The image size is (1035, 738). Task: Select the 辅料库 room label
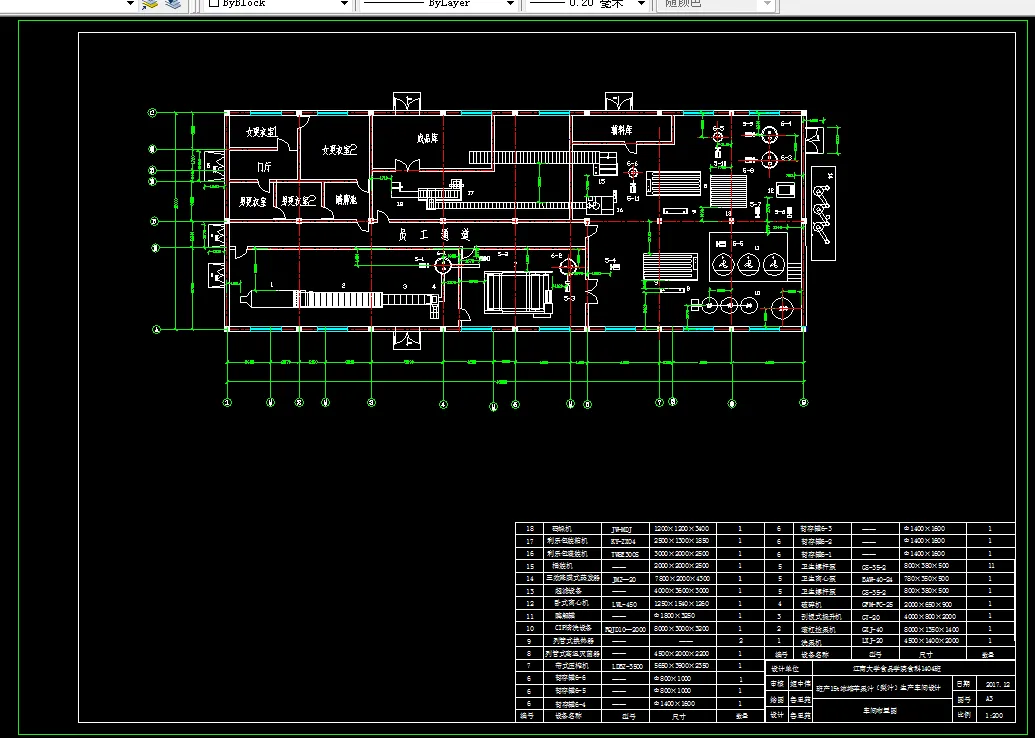621,131
